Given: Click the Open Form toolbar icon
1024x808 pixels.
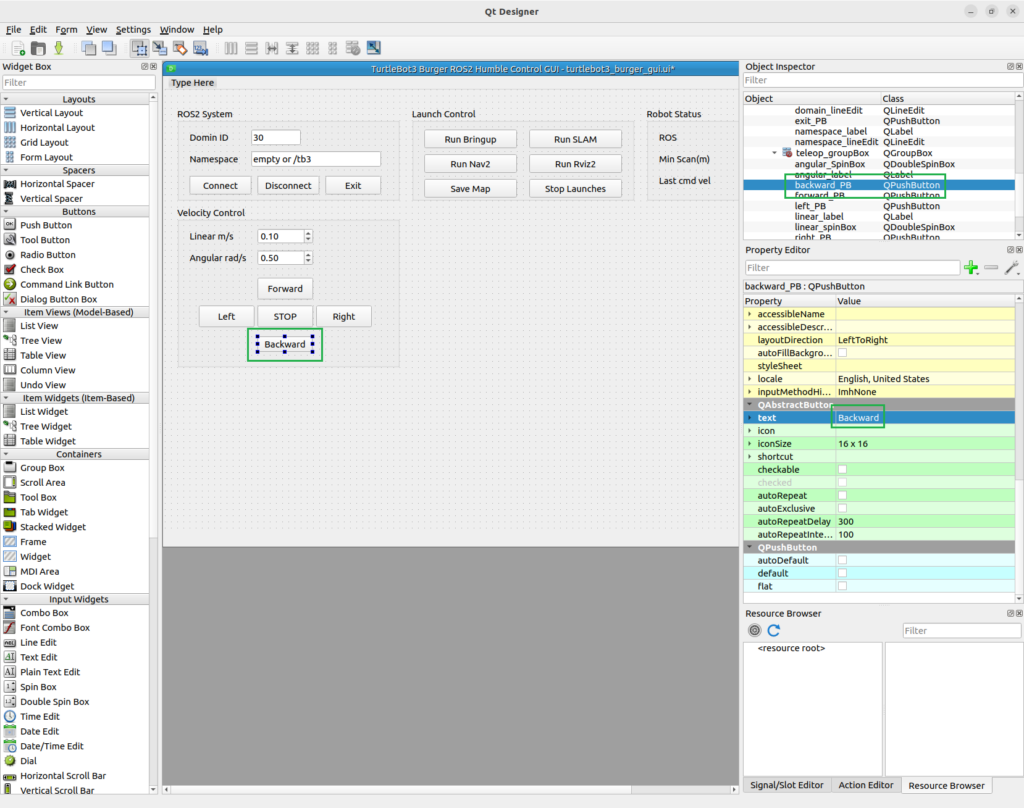Looking at the screenshot, I should [x=39, y=48].
